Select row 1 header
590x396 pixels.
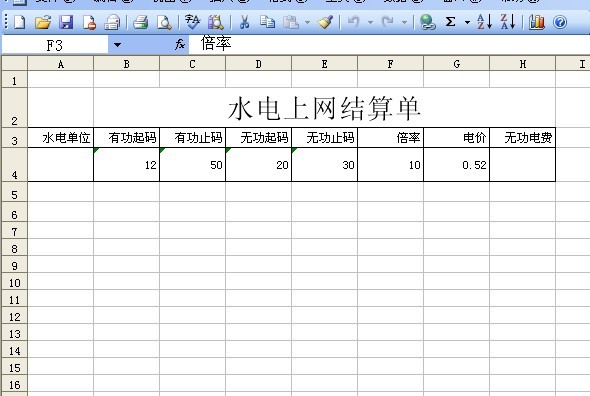click(14, 79)
